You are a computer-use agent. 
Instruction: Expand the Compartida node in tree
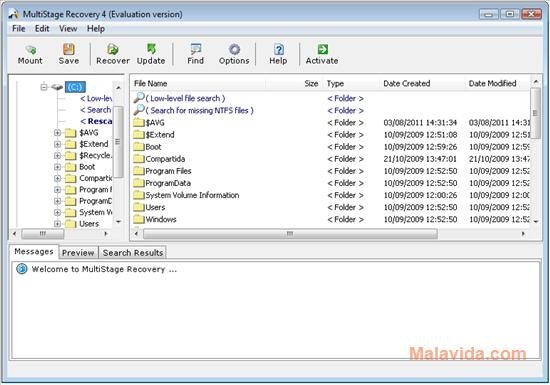click(58, 178)
